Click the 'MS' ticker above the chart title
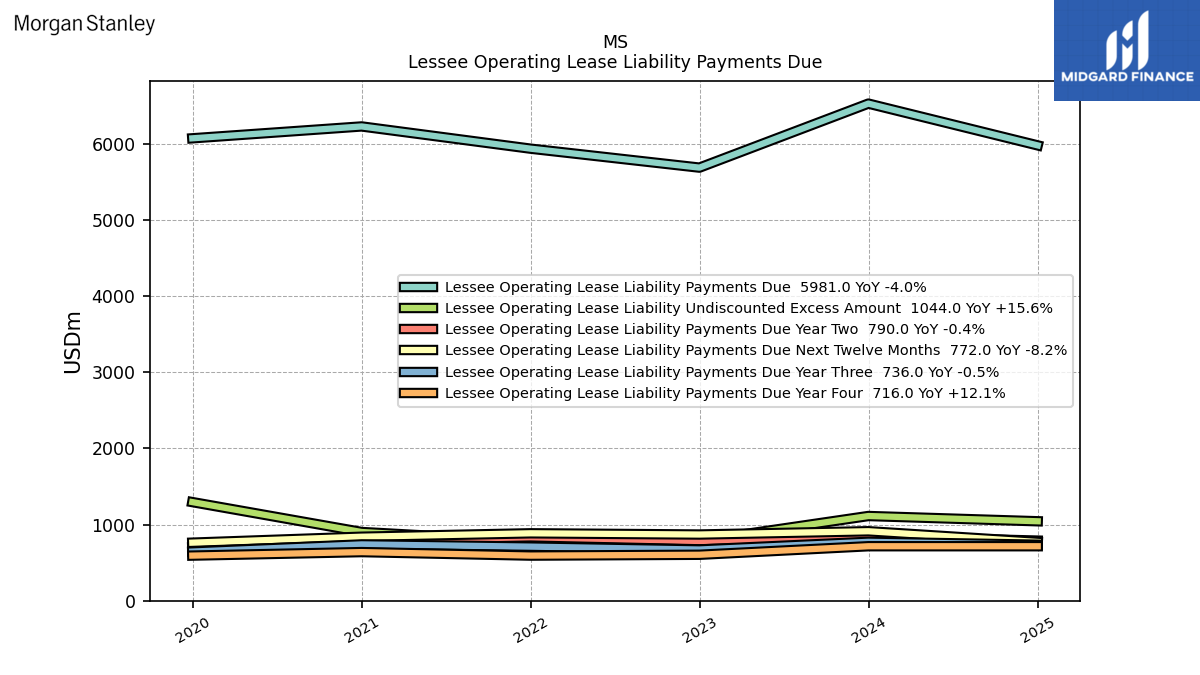This screenshot has width=1200, height=675. click(x=615, y=42)
